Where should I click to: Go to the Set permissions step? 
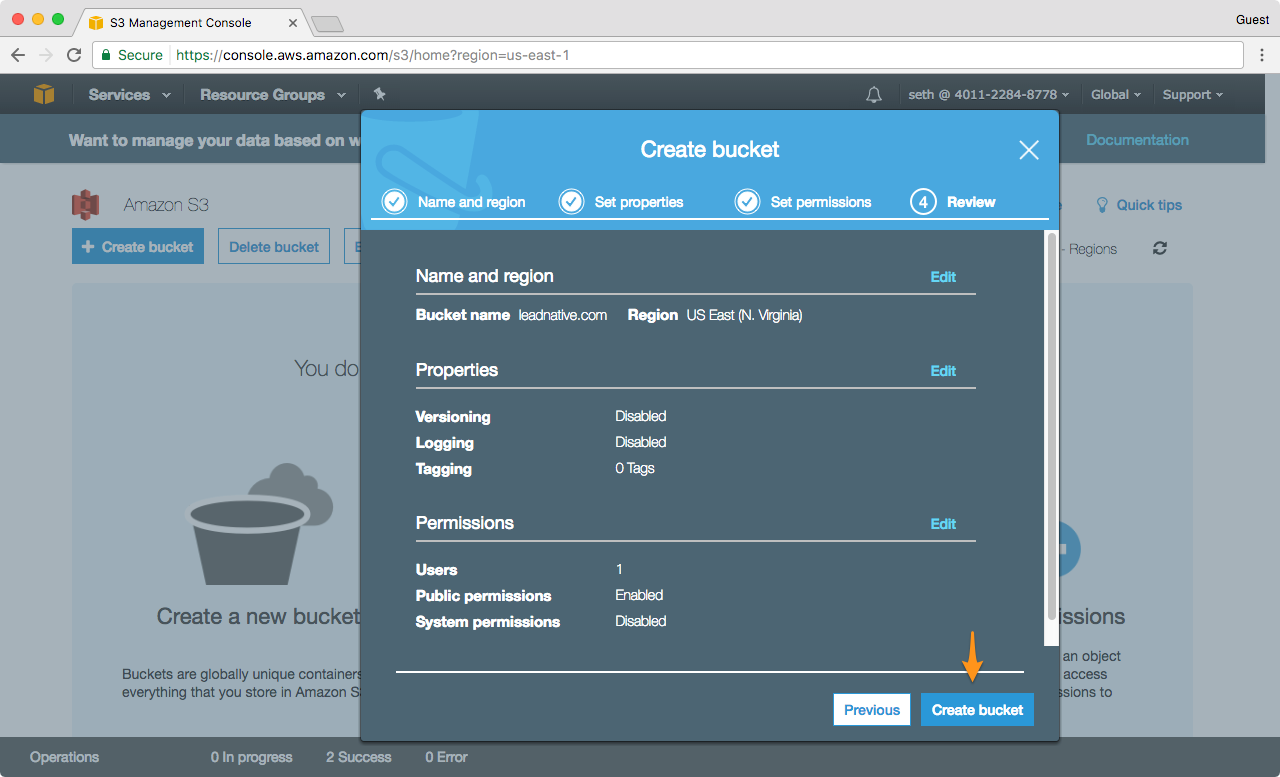804,202
